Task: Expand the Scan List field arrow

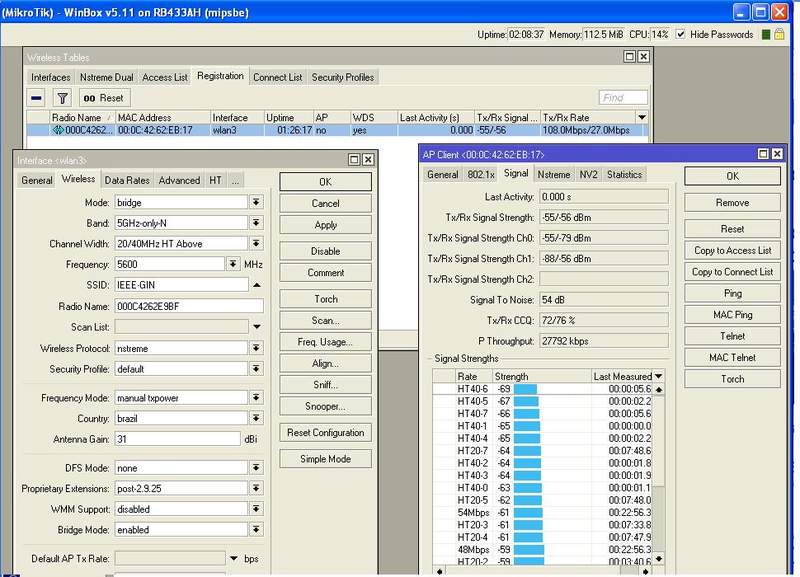Action: click(x=257, y=327)
